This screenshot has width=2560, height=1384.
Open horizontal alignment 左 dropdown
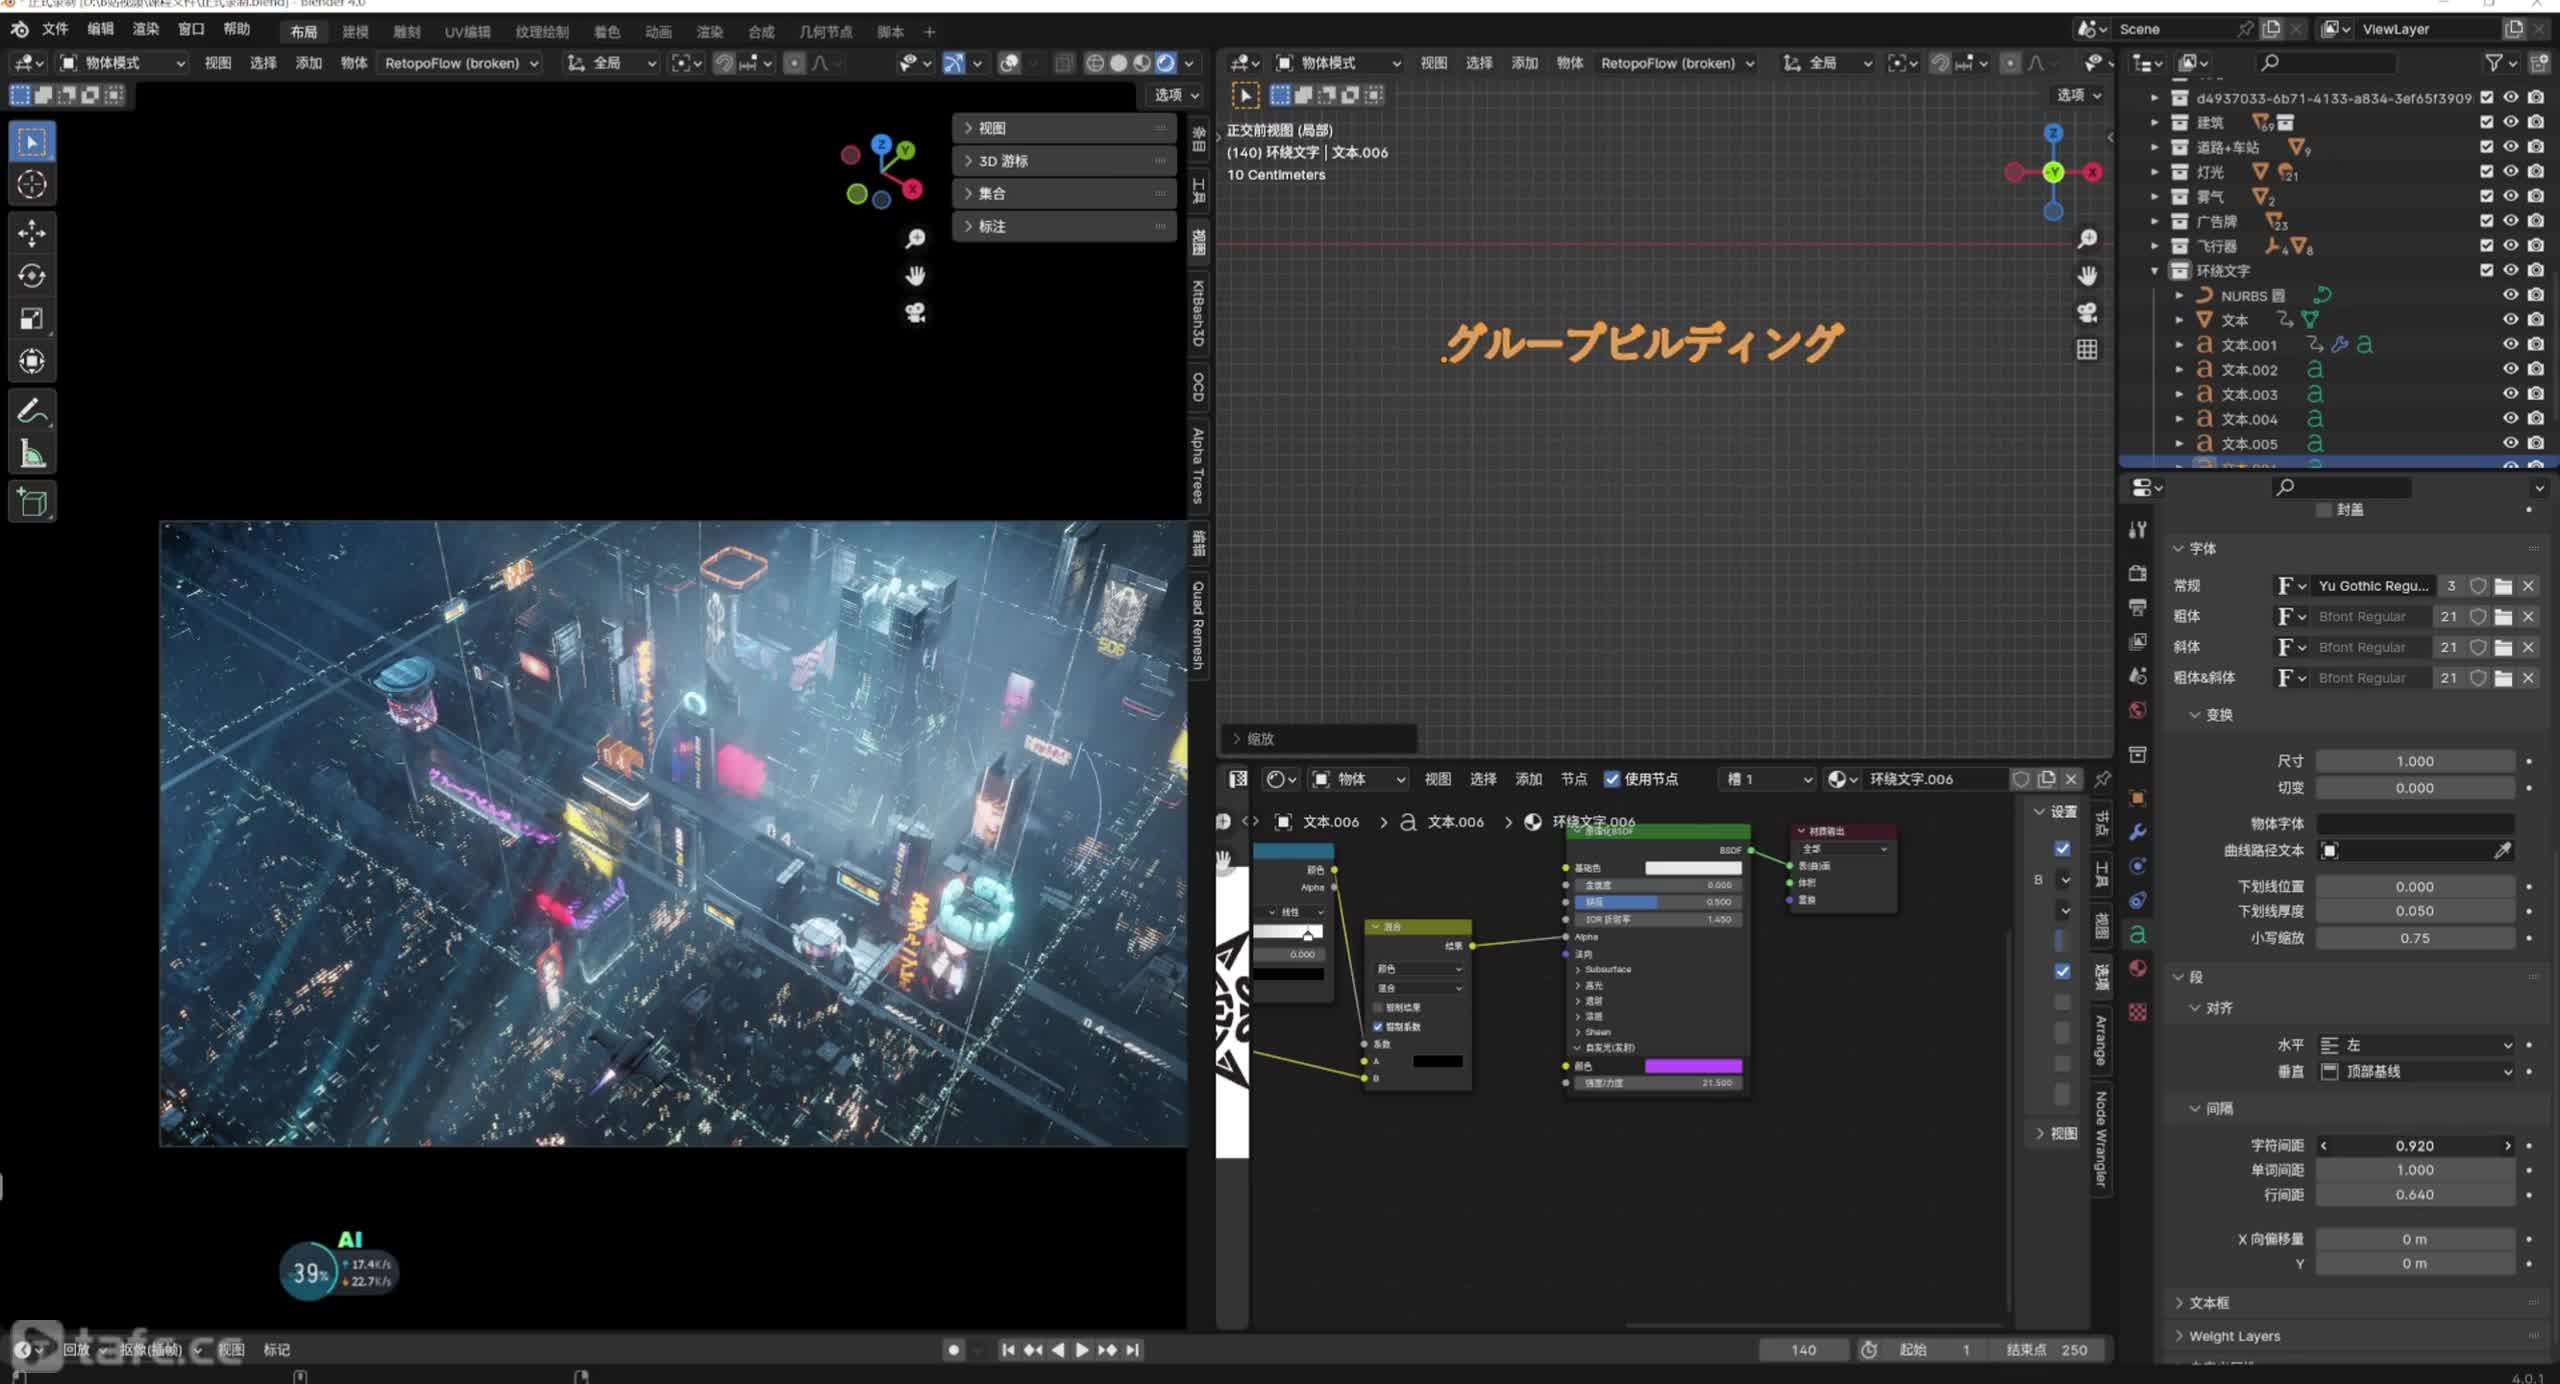2415,1045
